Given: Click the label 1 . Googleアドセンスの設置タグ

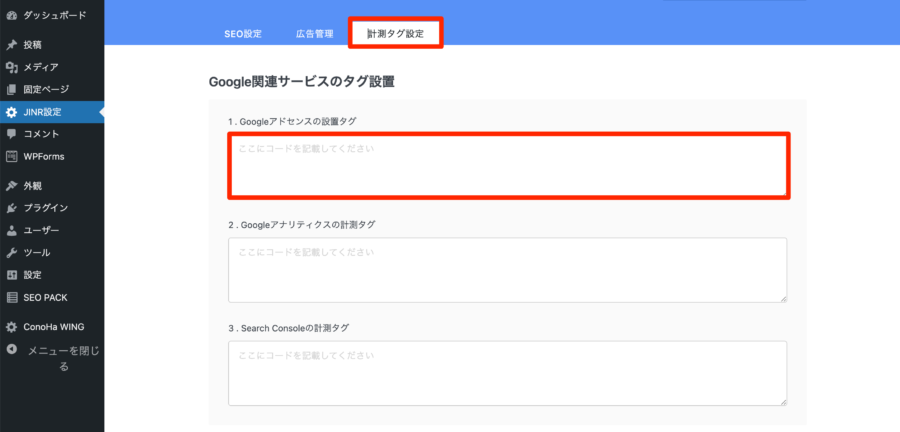Looking at the screenshot, I should point(292,121).
